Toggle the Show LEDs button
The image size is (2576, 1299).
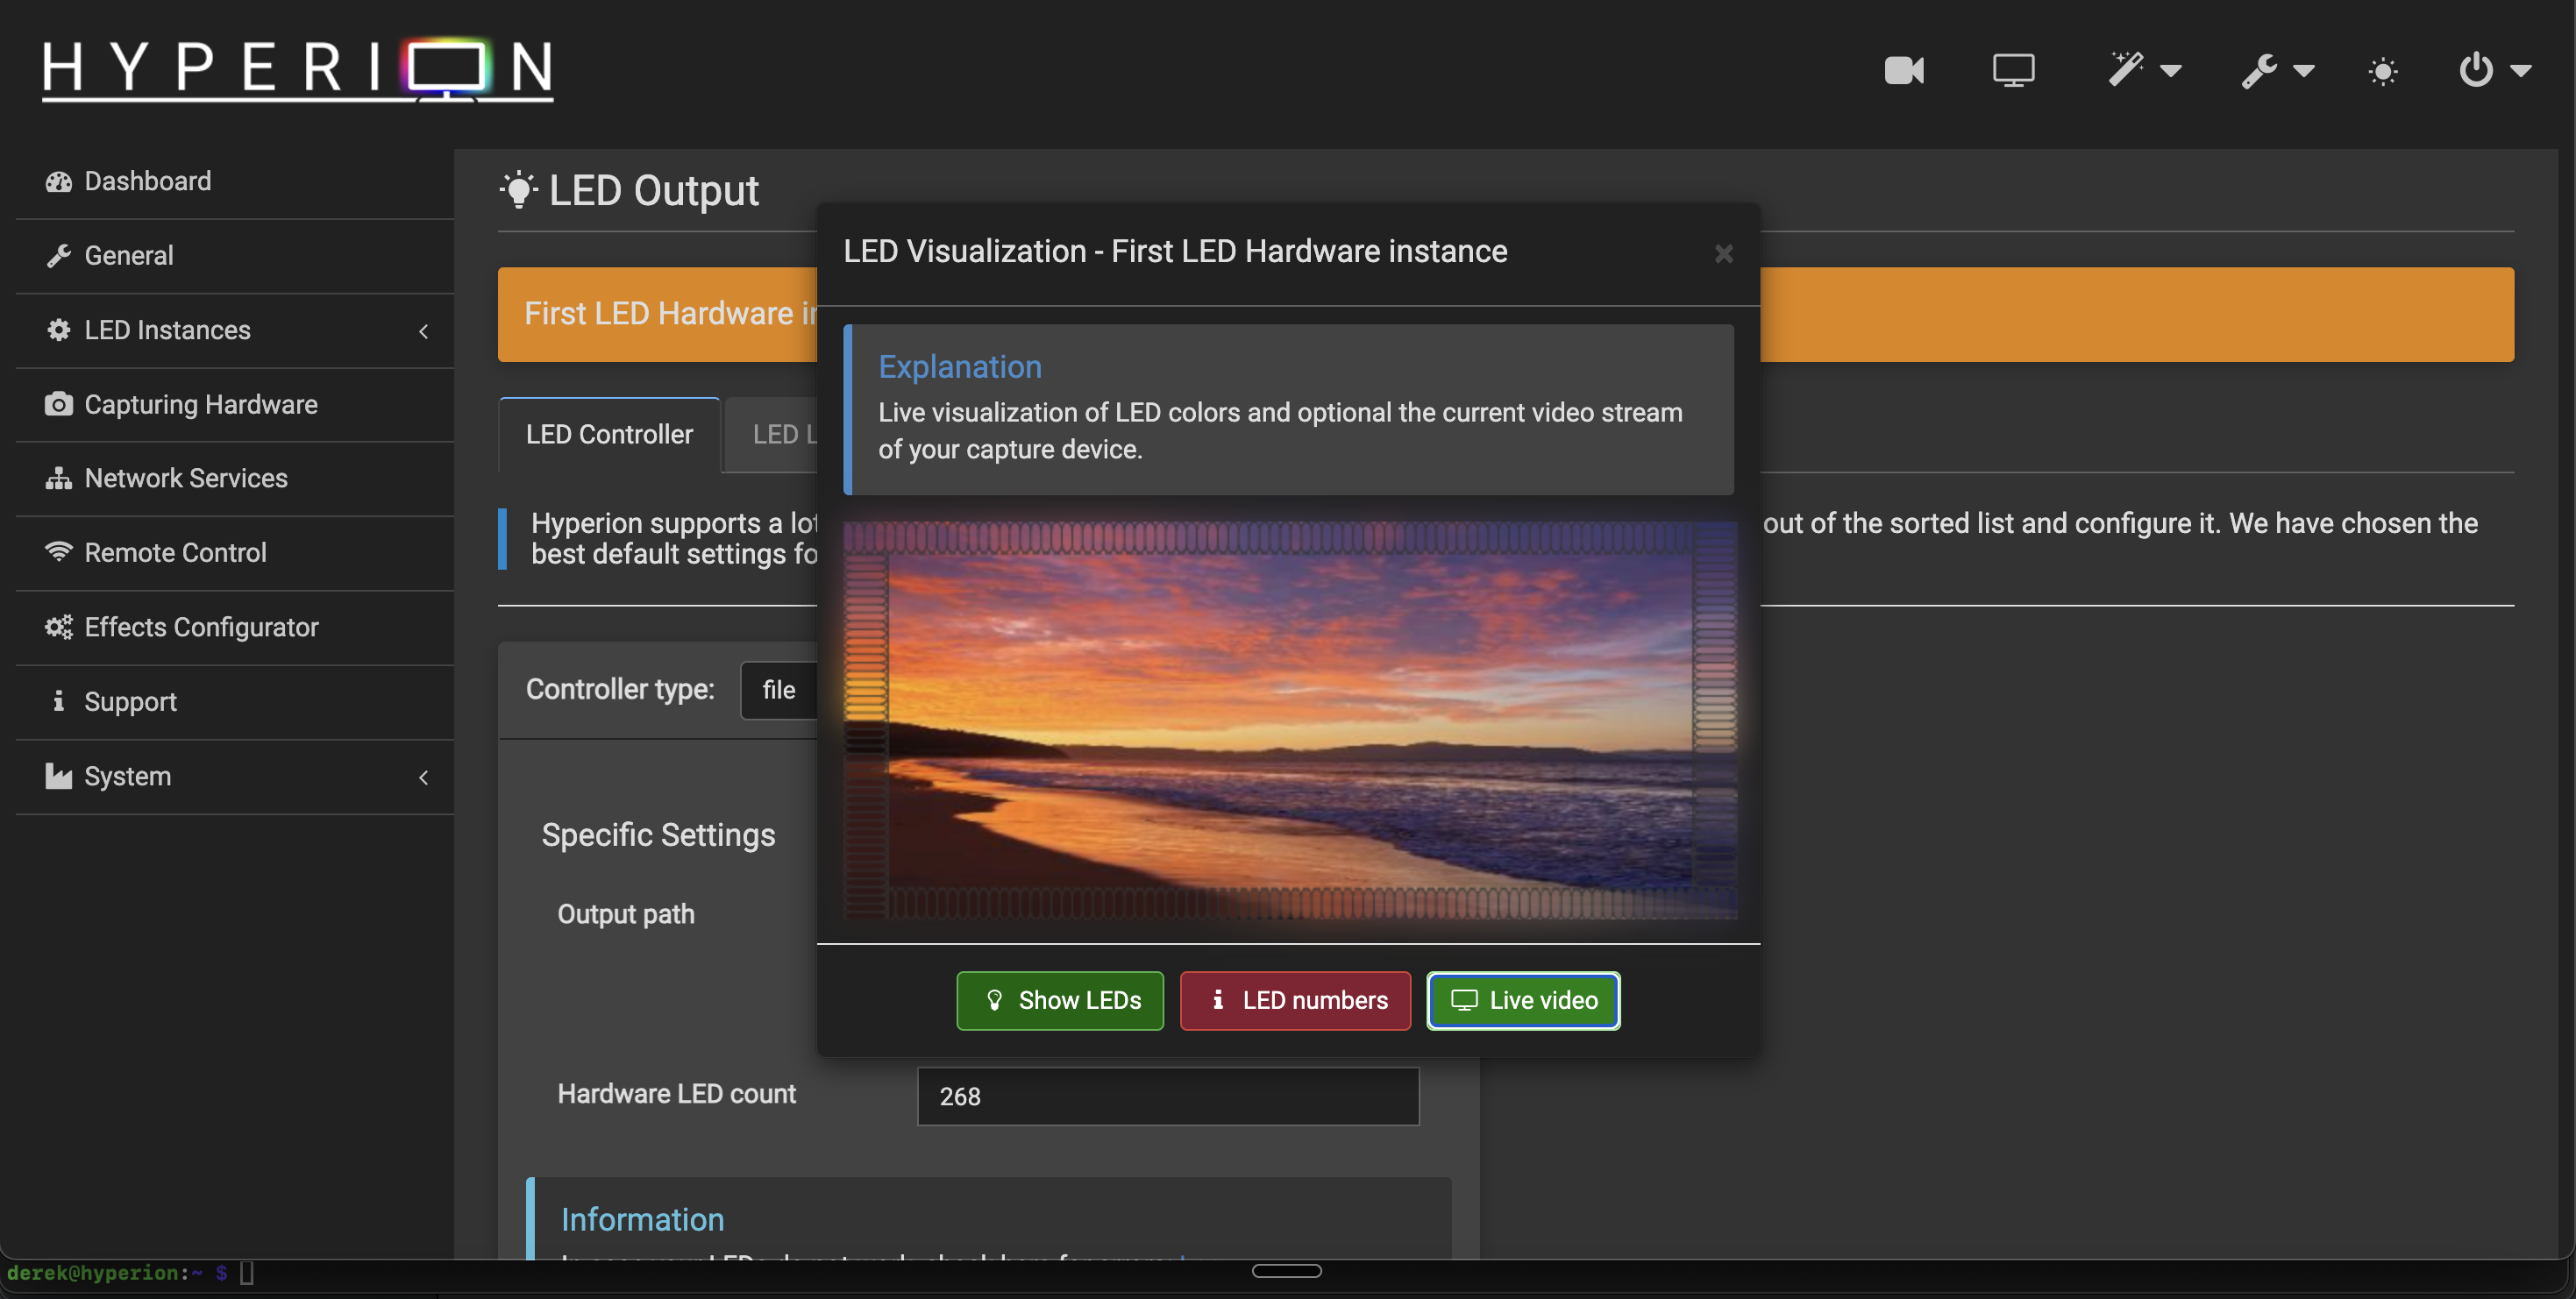(1060, 1001)
